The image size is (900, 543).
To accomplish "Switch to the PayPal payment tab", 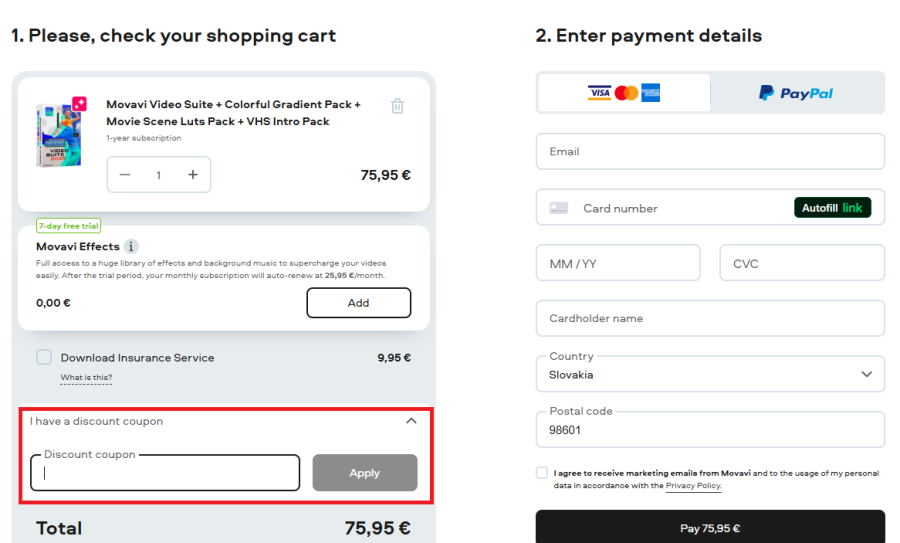I will tap(796, 93).
